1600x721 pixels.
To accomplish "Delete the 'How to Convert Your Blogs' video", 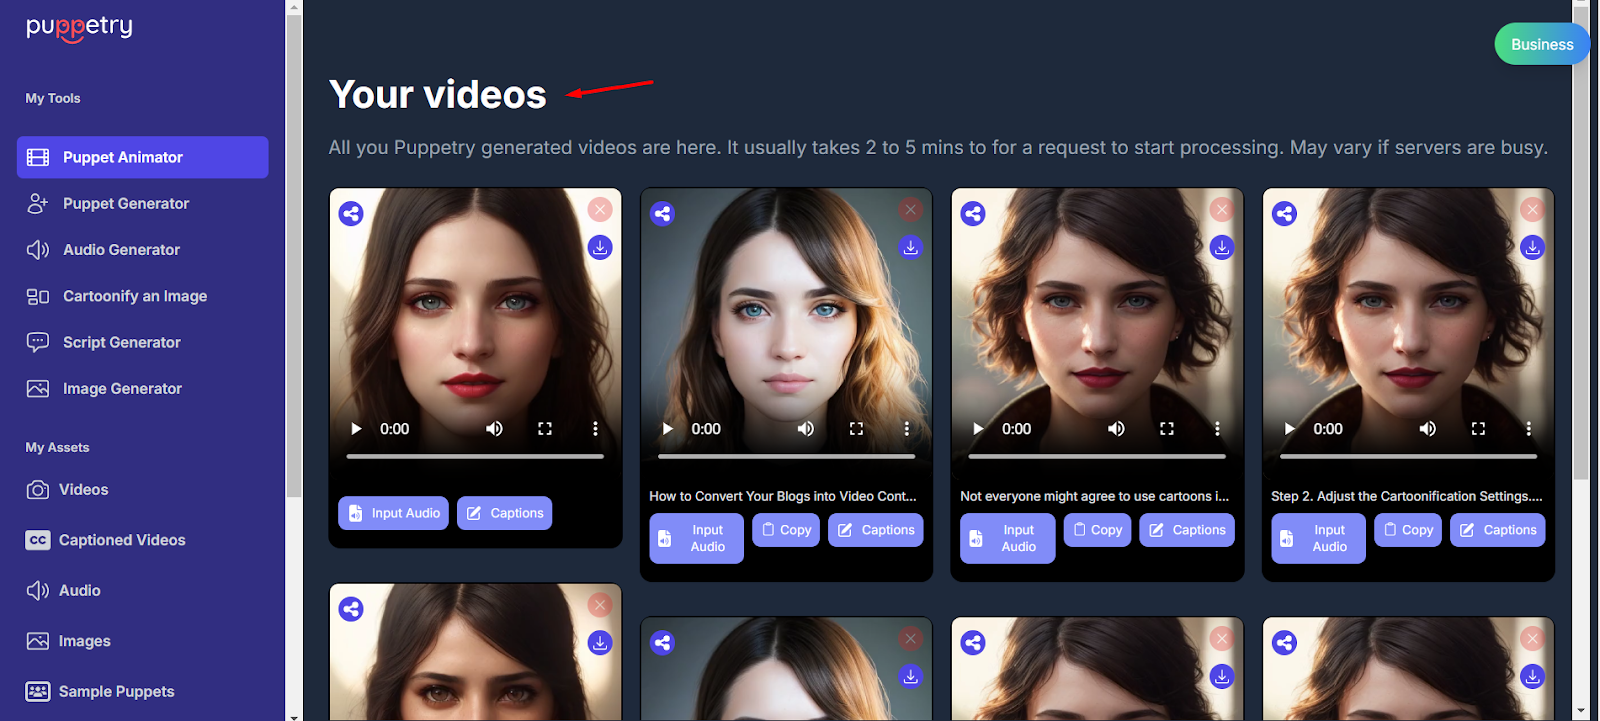I will [x=910, y=209].
